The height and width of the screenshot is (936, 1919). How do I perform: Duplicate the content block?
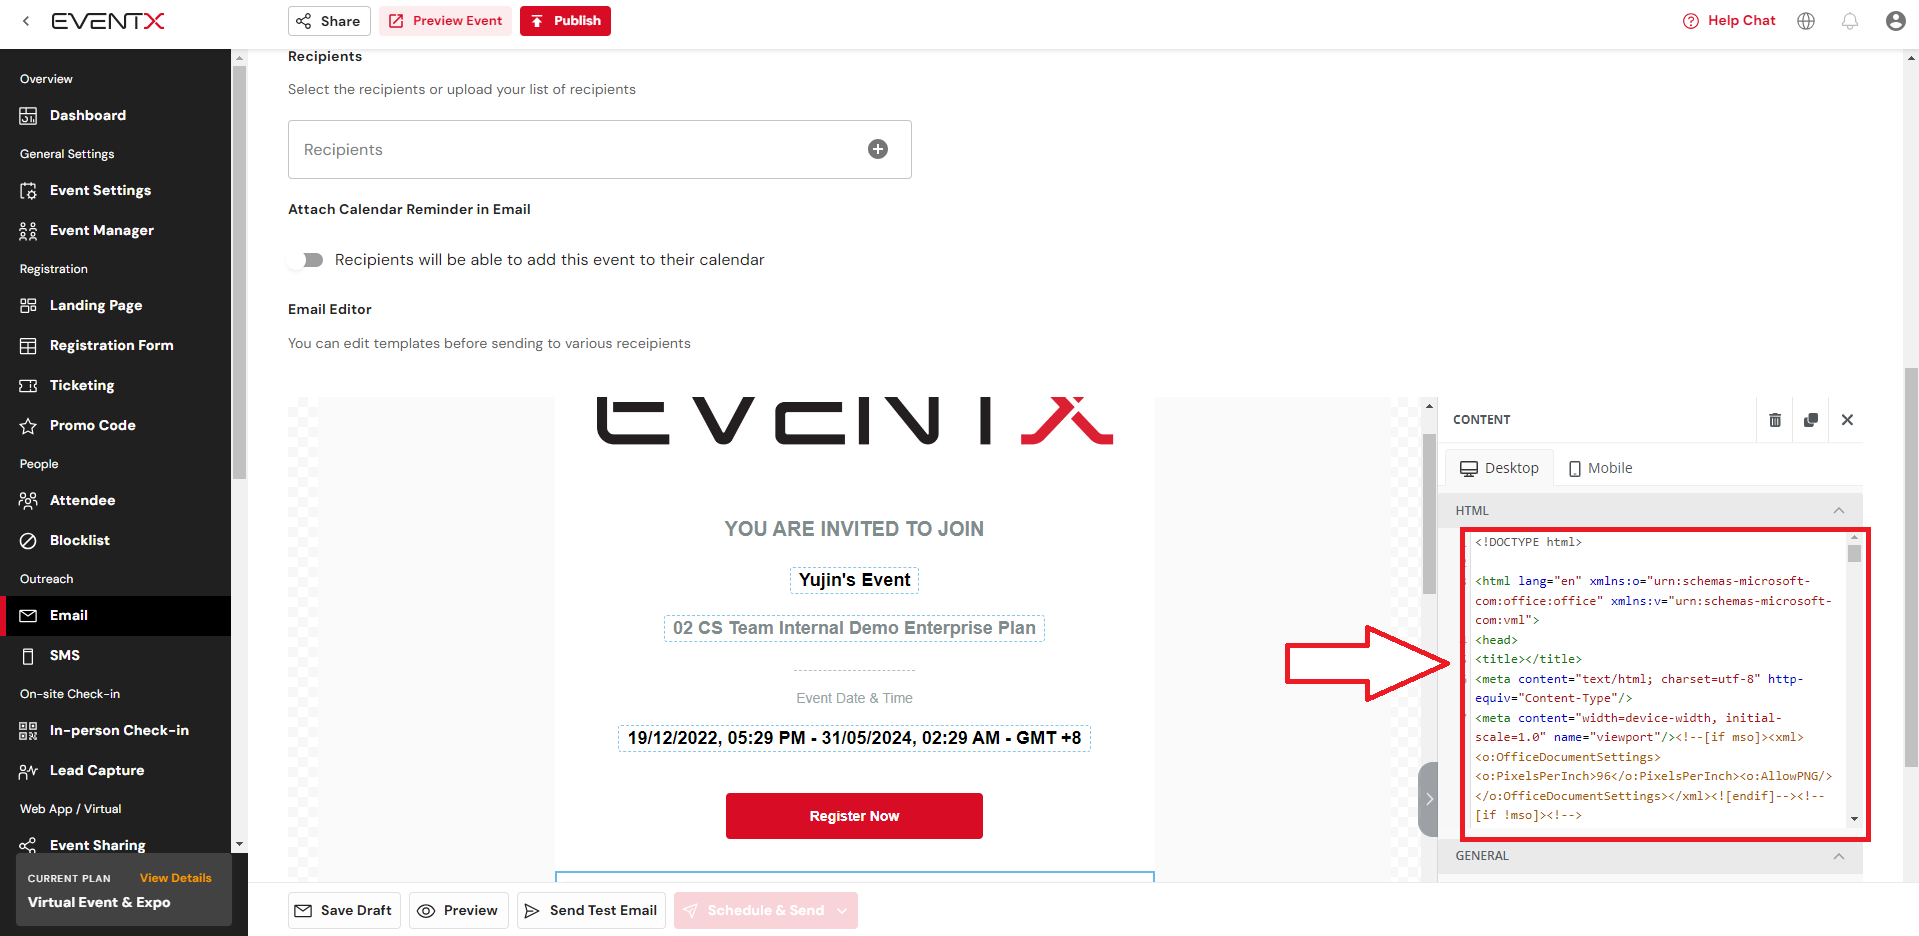1811,420
